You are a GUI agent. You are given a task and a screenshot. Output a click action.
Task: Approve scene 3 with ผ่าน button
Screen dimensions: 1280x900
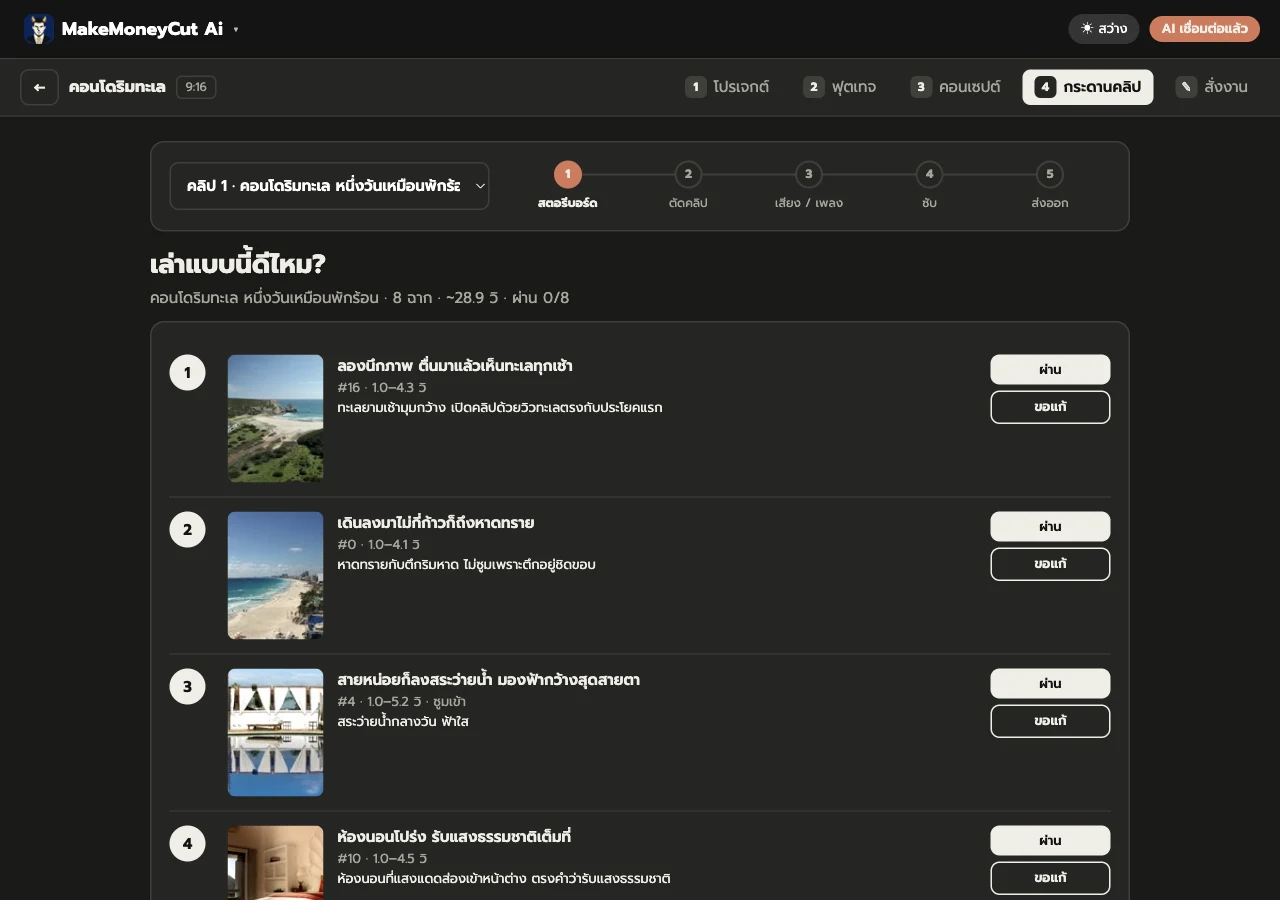point(1050,684)
